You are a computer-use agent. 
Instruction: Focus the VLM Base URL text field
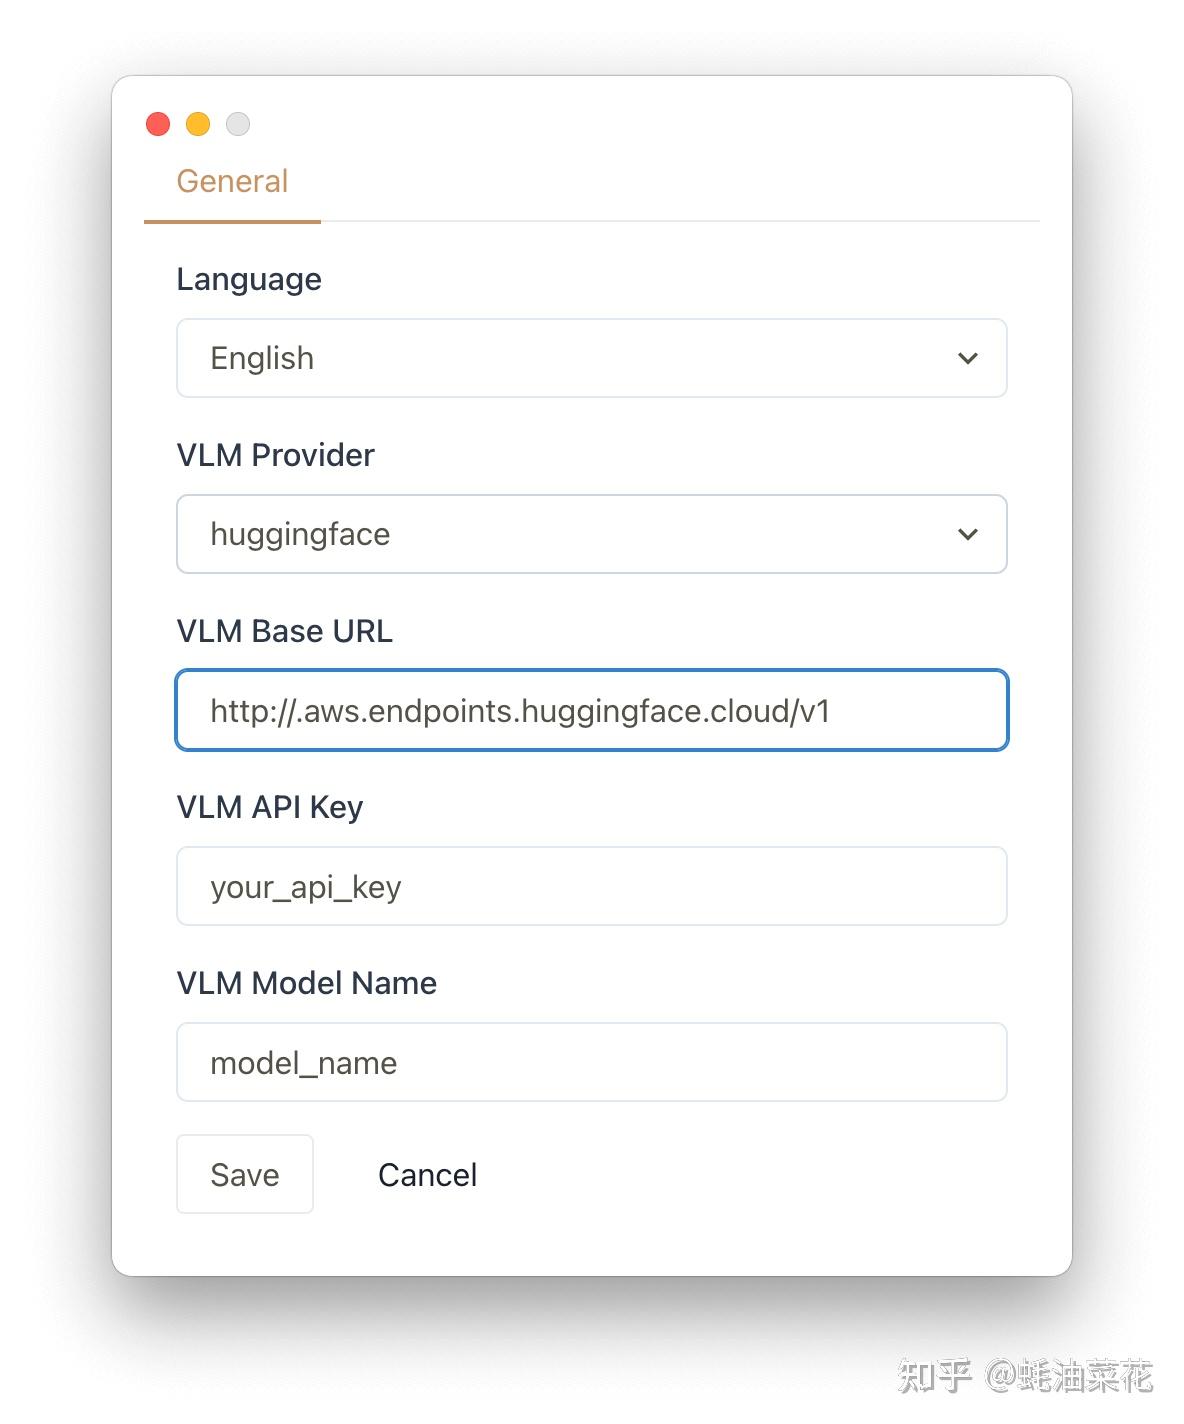(590, 710)
